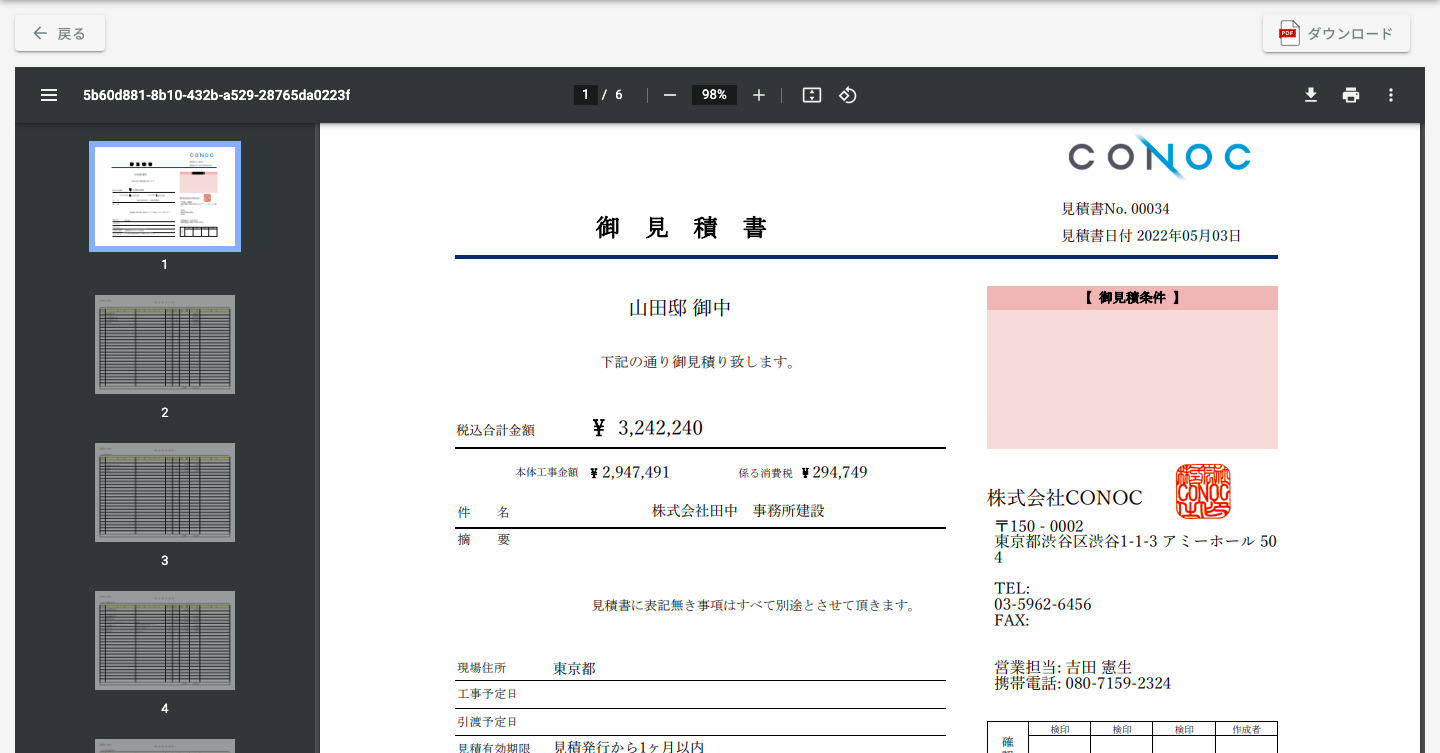Open page 2 thumbnail
The width and height of the screenshot is (1440, 753).
tap(165, 344)
